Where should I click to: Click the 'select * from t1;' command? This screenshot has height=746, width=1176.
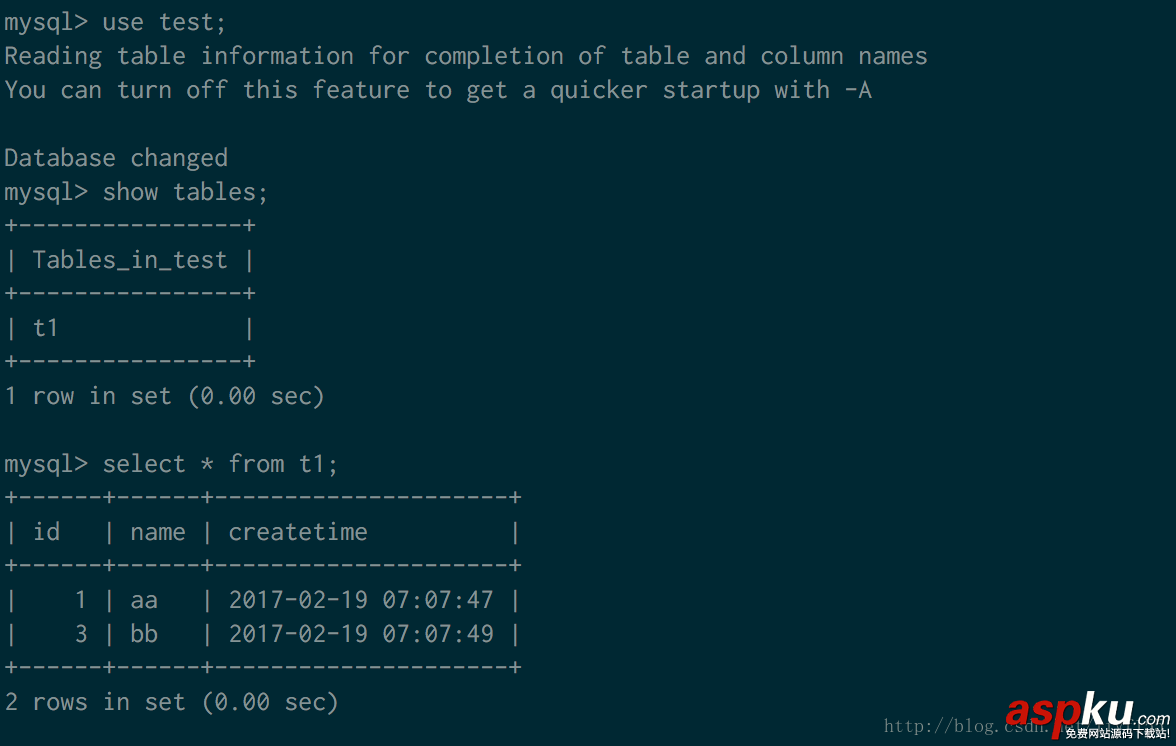coord(220,464)
